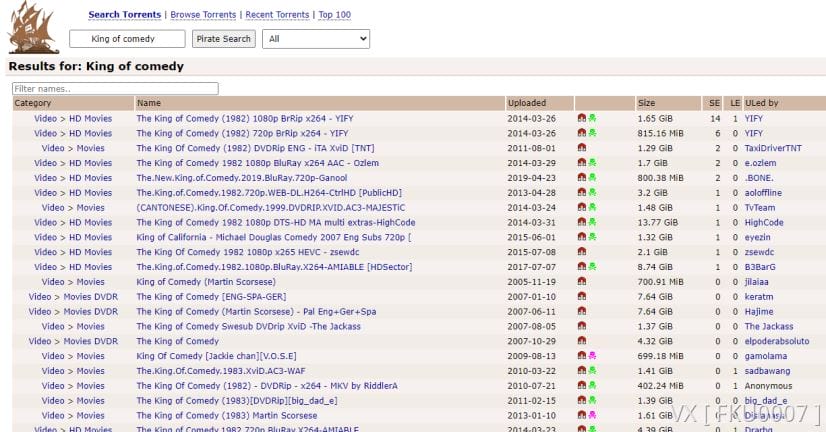Click green skull icon on HighCode row

(592, 222)
